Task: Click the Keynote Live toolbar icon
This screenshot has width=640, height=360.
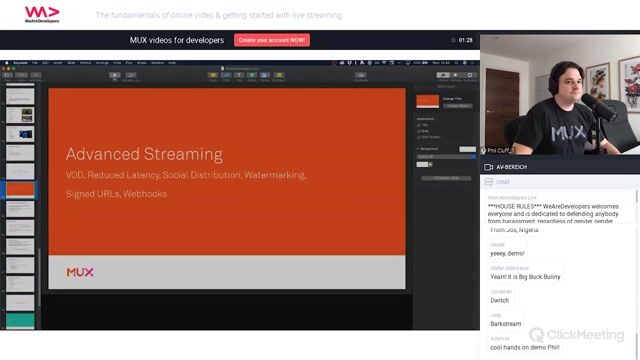Action: (131, 76)
